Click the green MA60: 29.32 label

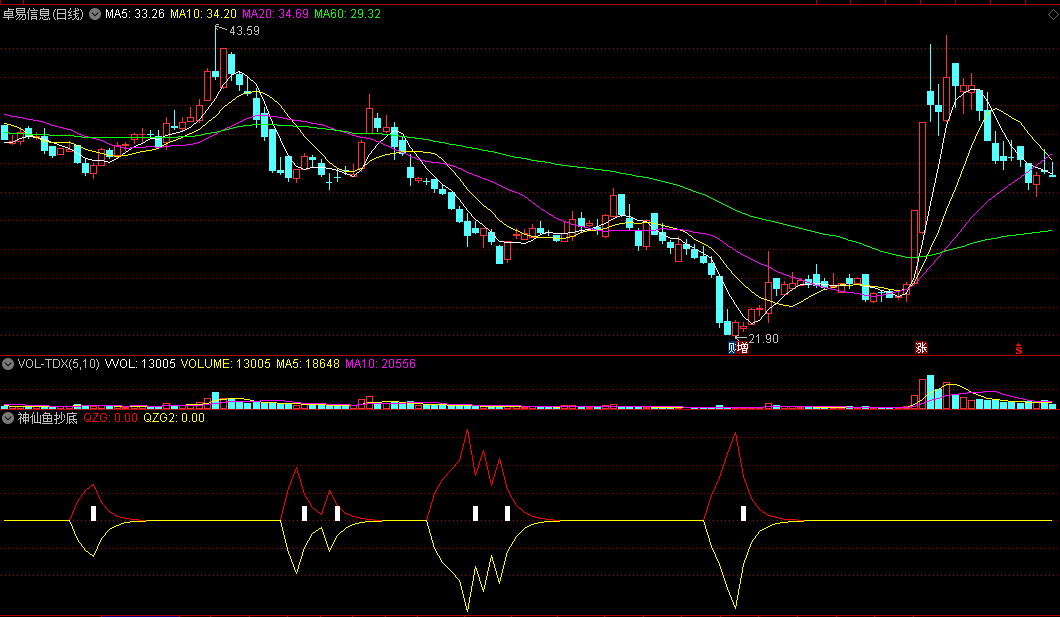point(347,14)
